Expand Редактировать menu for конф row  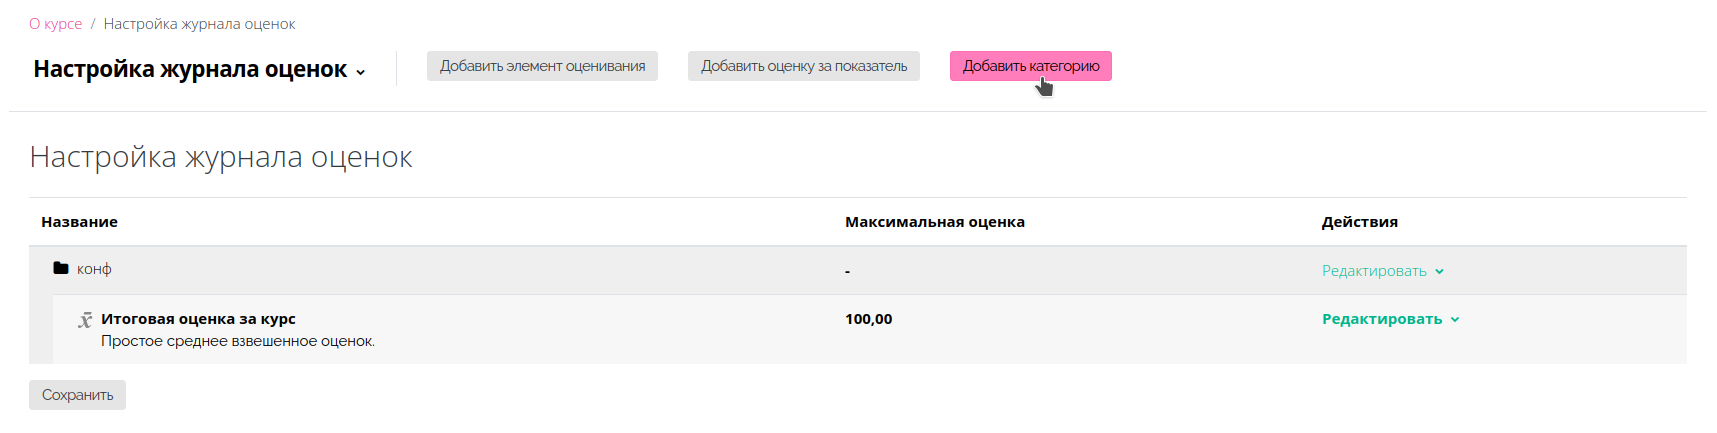click(1383, 271)
